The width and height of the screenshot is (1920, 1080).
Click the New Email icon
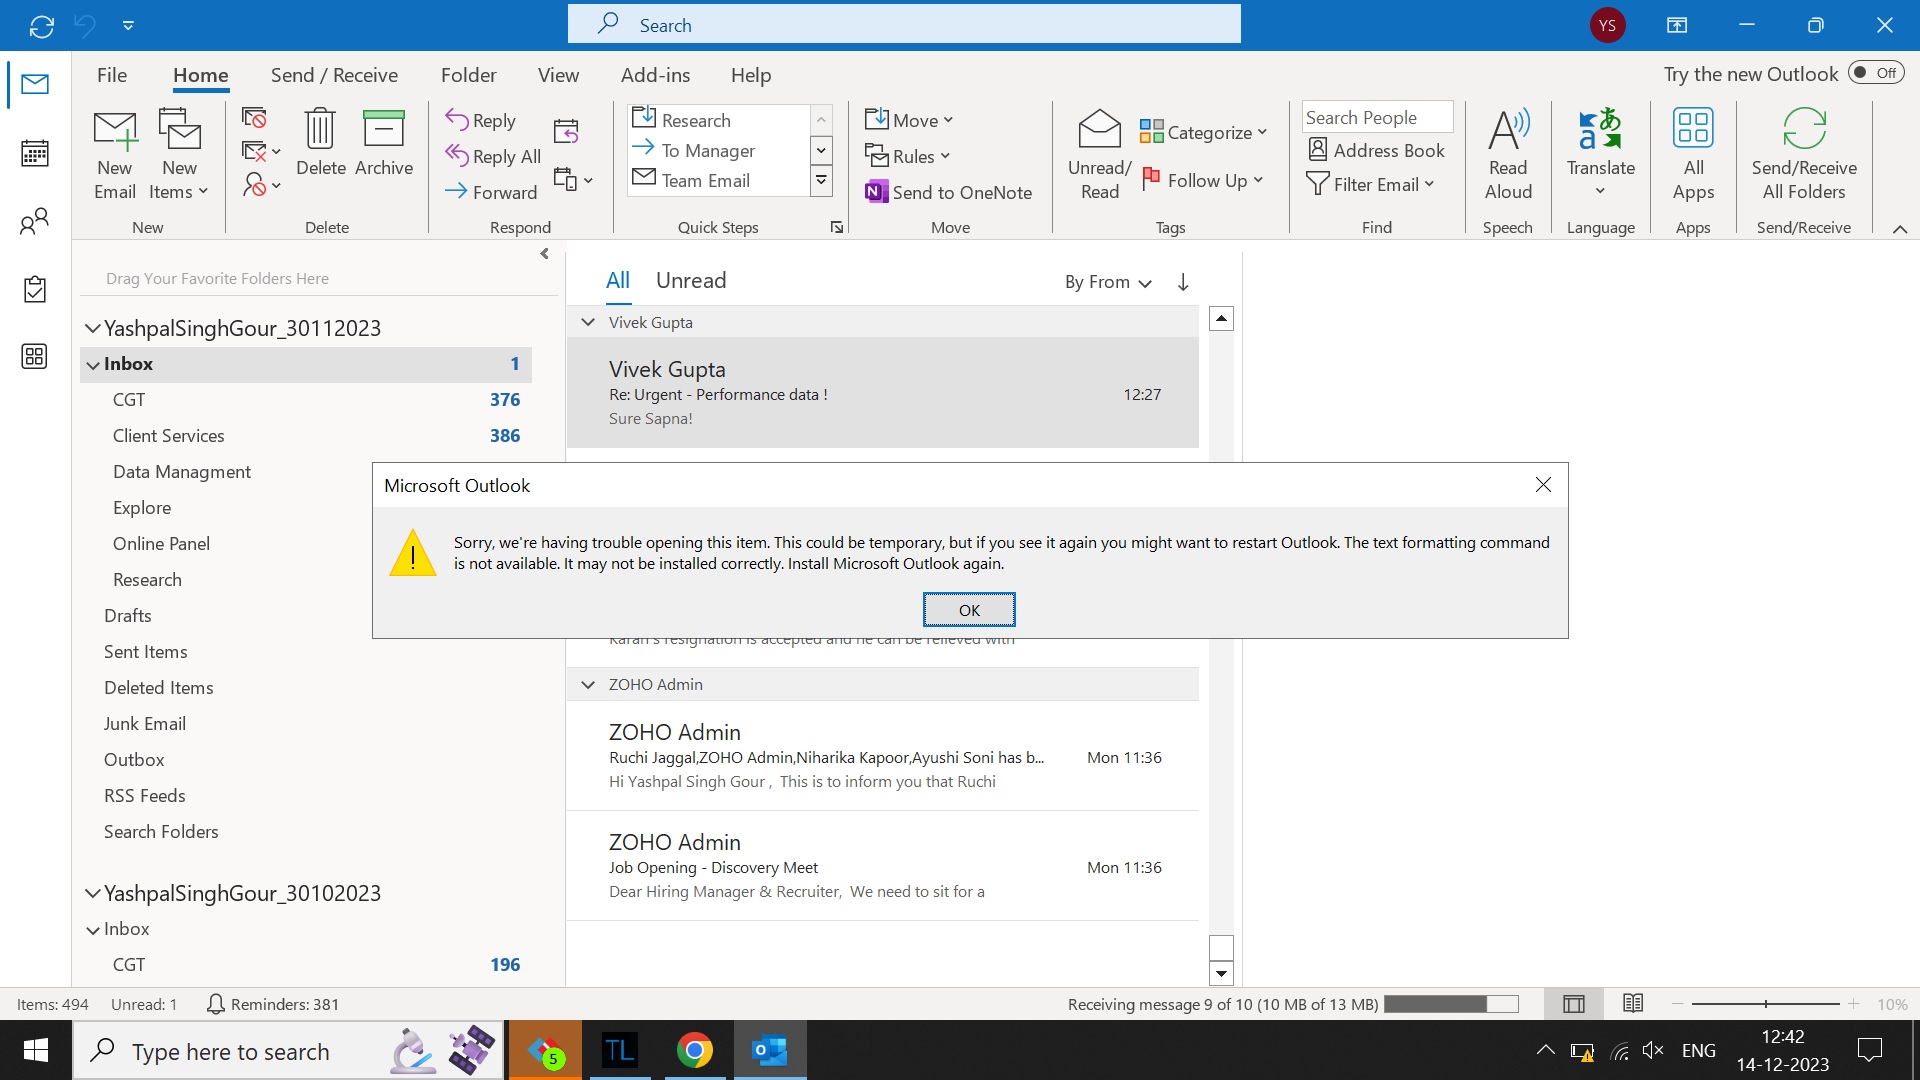point(115,155)
